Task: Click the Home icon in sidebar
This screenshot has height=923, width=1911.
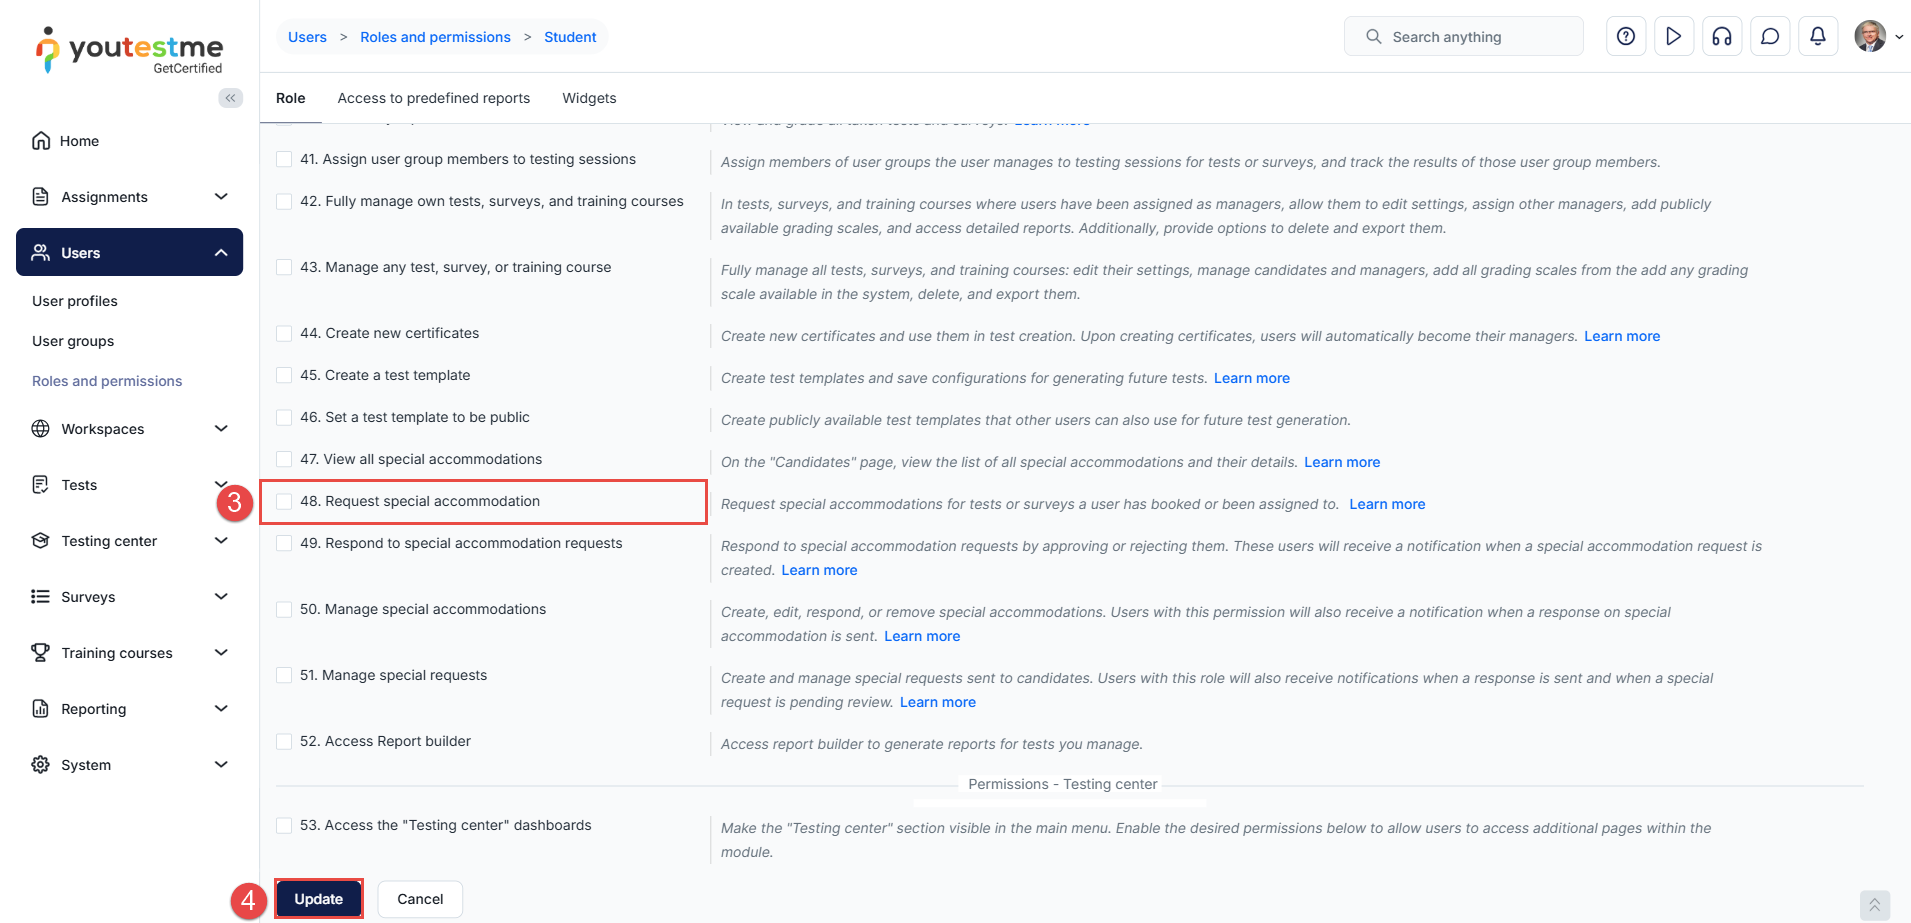Action: pyautogui.click(x=41, y=141)
